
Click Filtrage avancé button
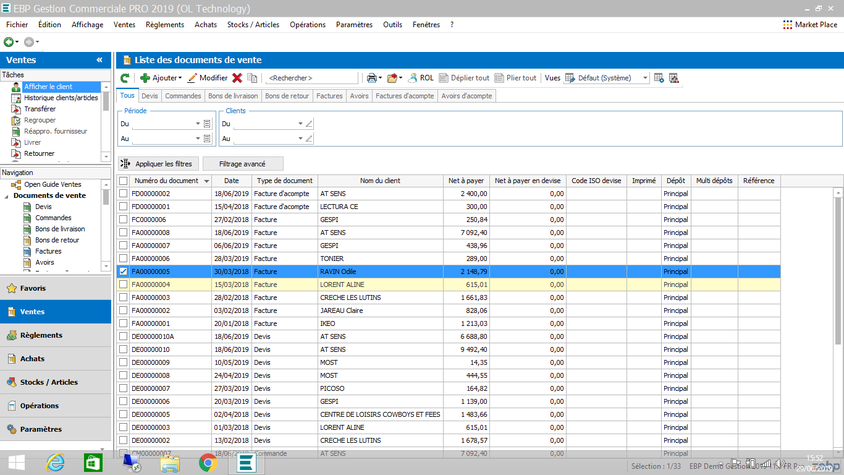pyautogui.click(x=243, y=164)
